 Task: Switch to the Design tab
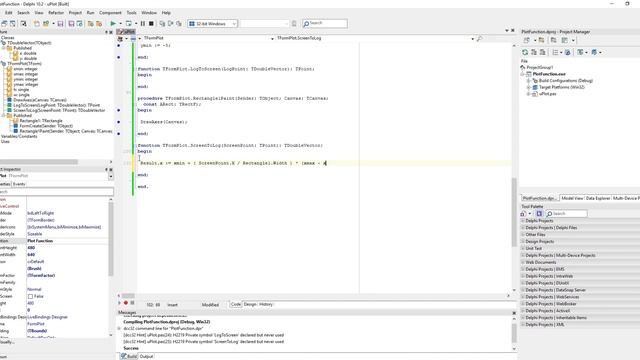pyautogui.click(x=250, y=304)
